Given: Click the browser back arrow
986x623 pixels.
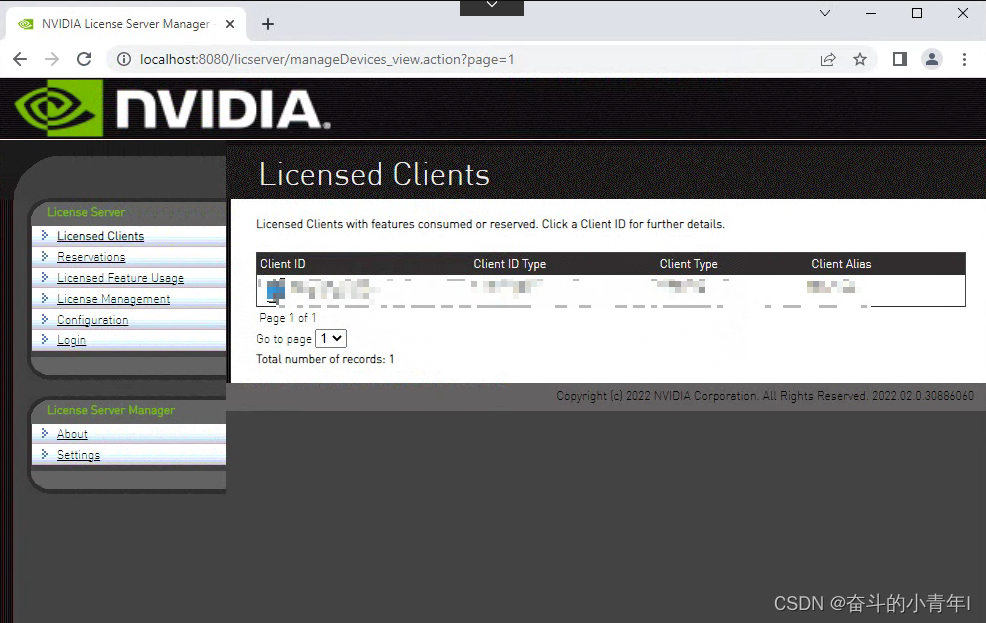Looking at the screenshot, I should 20,59.
